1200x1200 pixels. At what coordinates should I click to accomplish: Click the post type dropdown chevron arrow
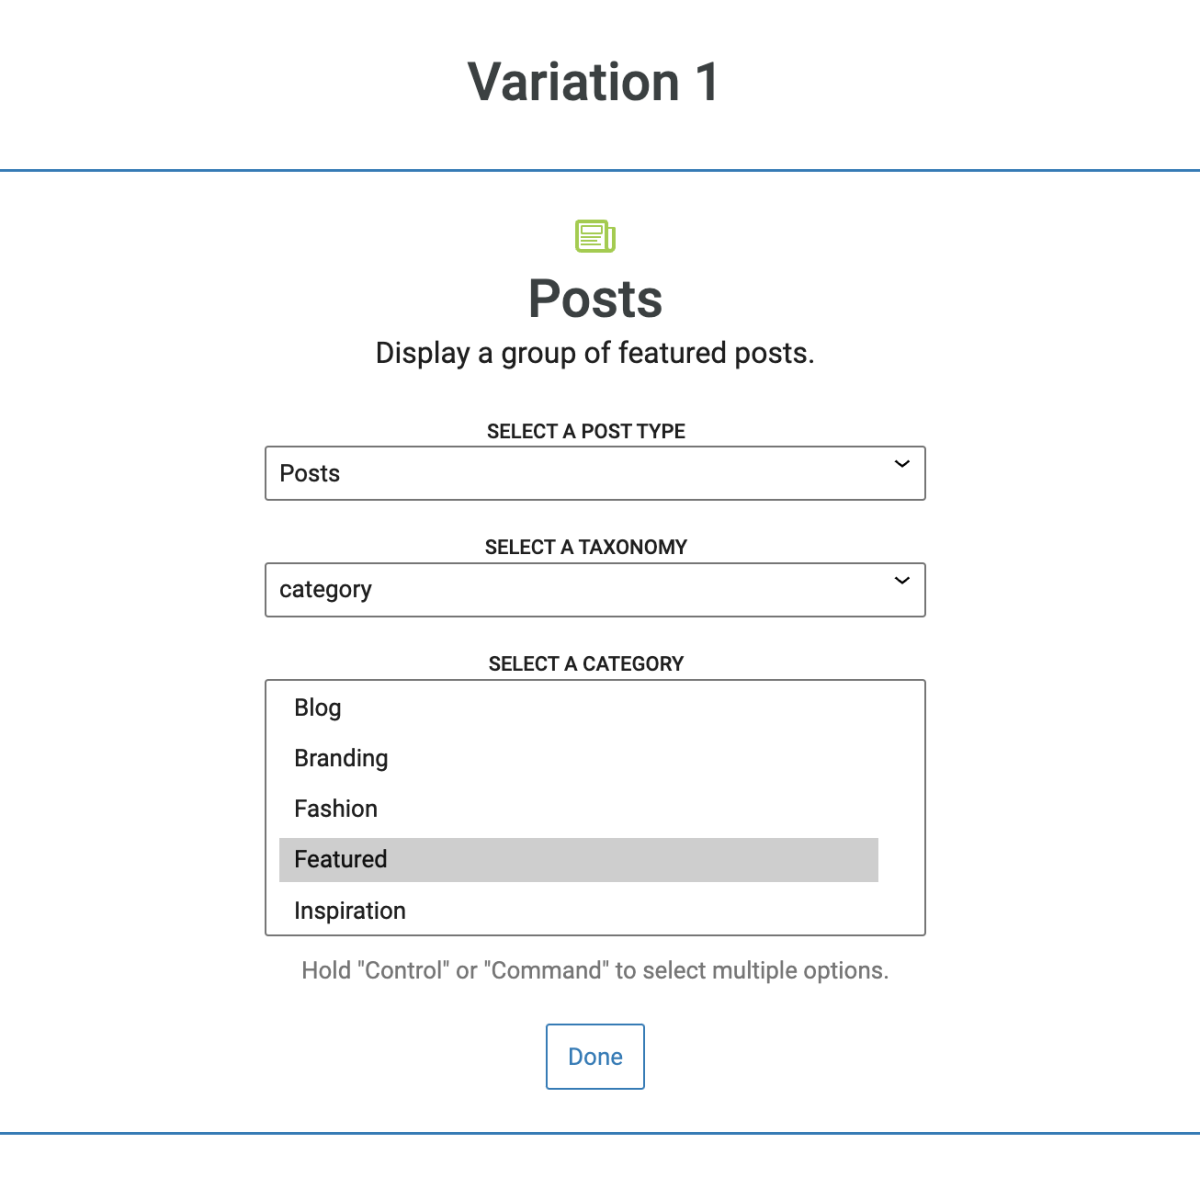(902, 464)
